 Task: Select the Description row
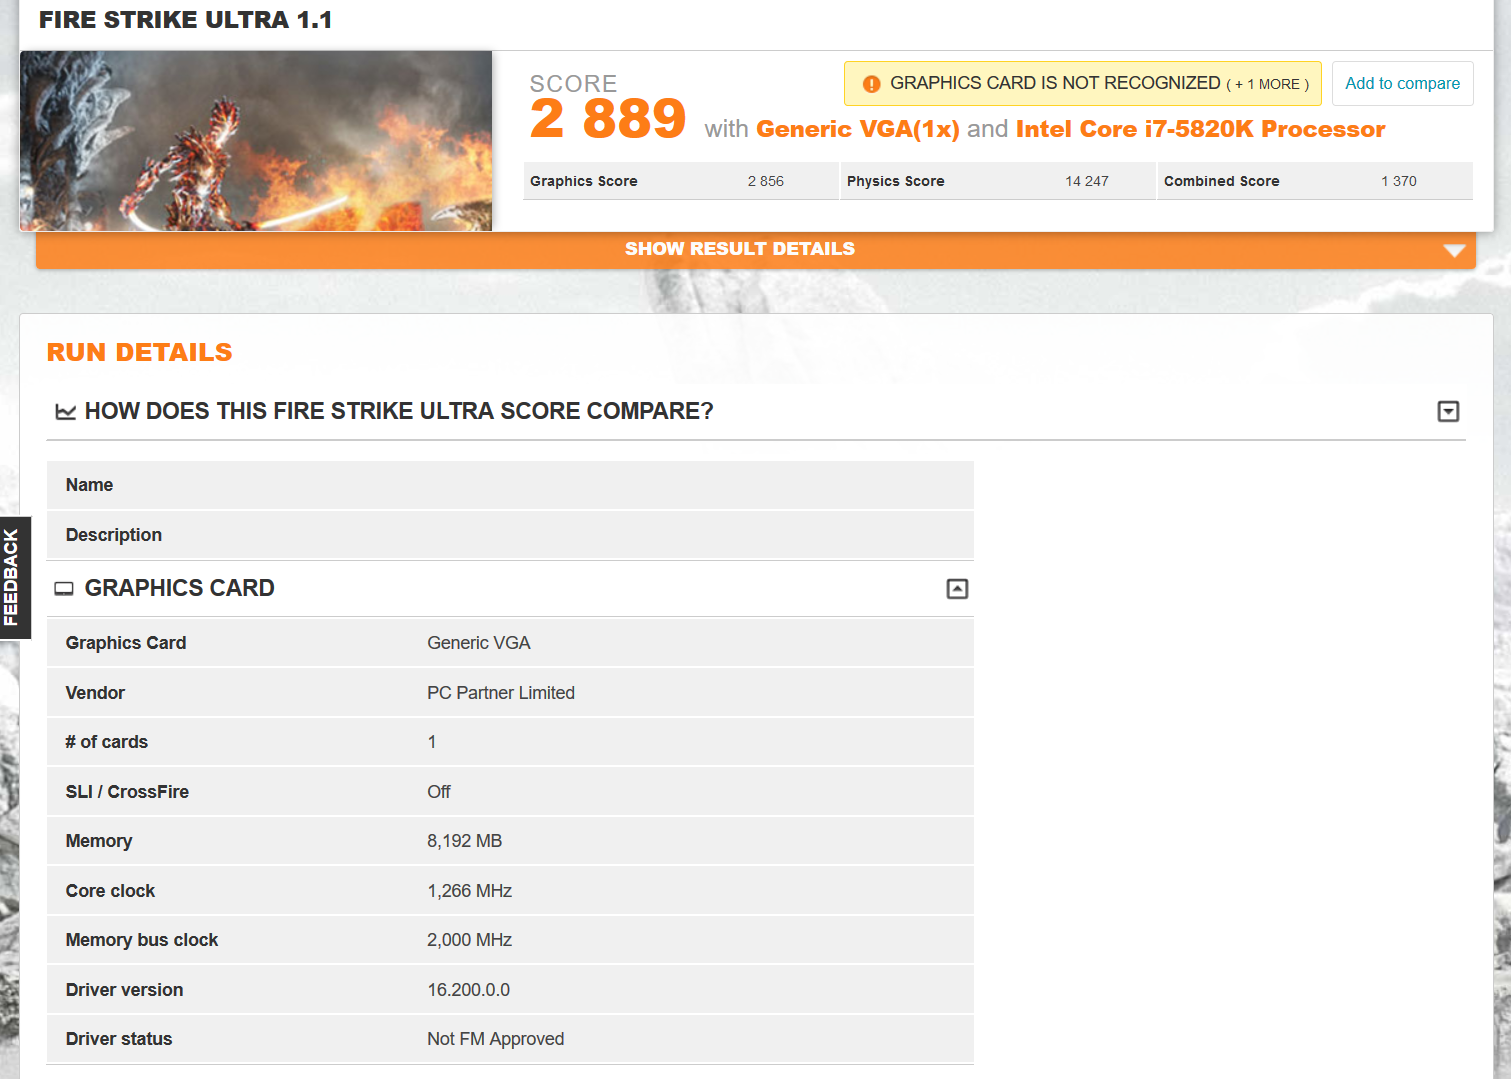(x=510, y=535)
